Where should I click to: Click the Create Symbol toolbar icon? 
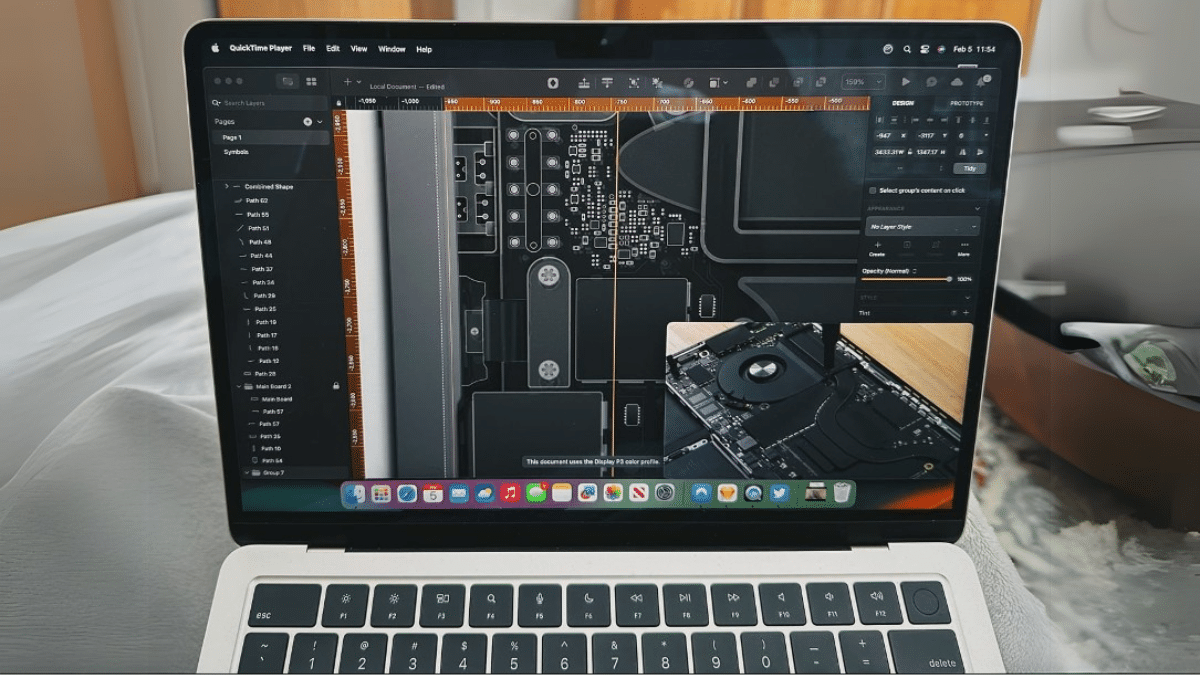pyautogui.click(x=553, y=82)
